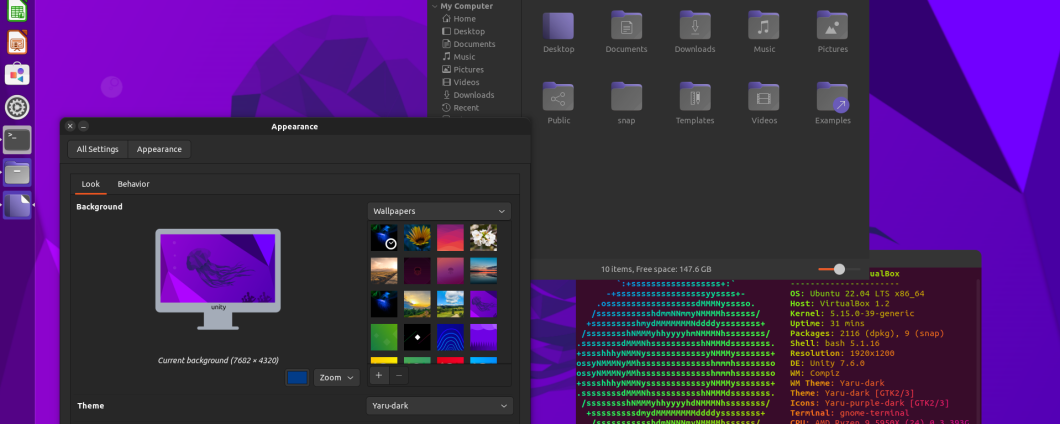Add a wallpaper with the plus button
The image size is (1060, 424).
[379, 376]
